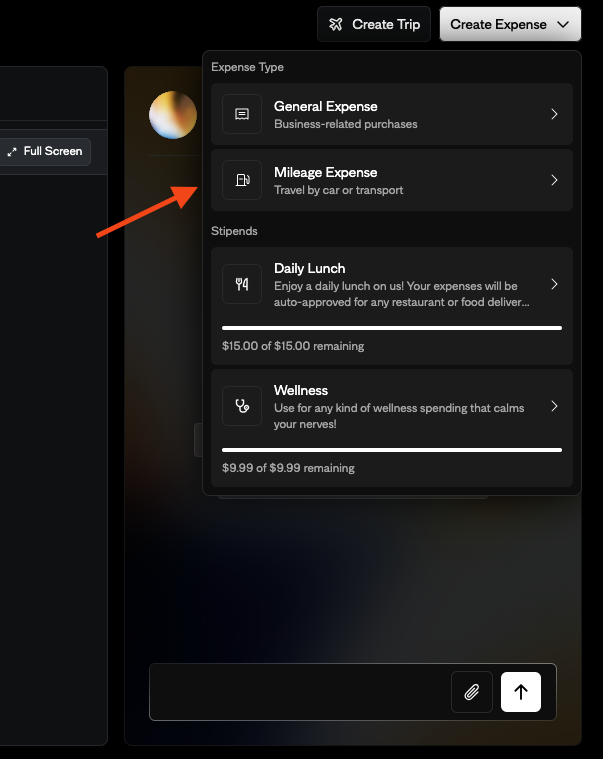Screen dimensions: 603x759
Task: Click the Create Expense dropdown chevron
Action: [563, 24]
